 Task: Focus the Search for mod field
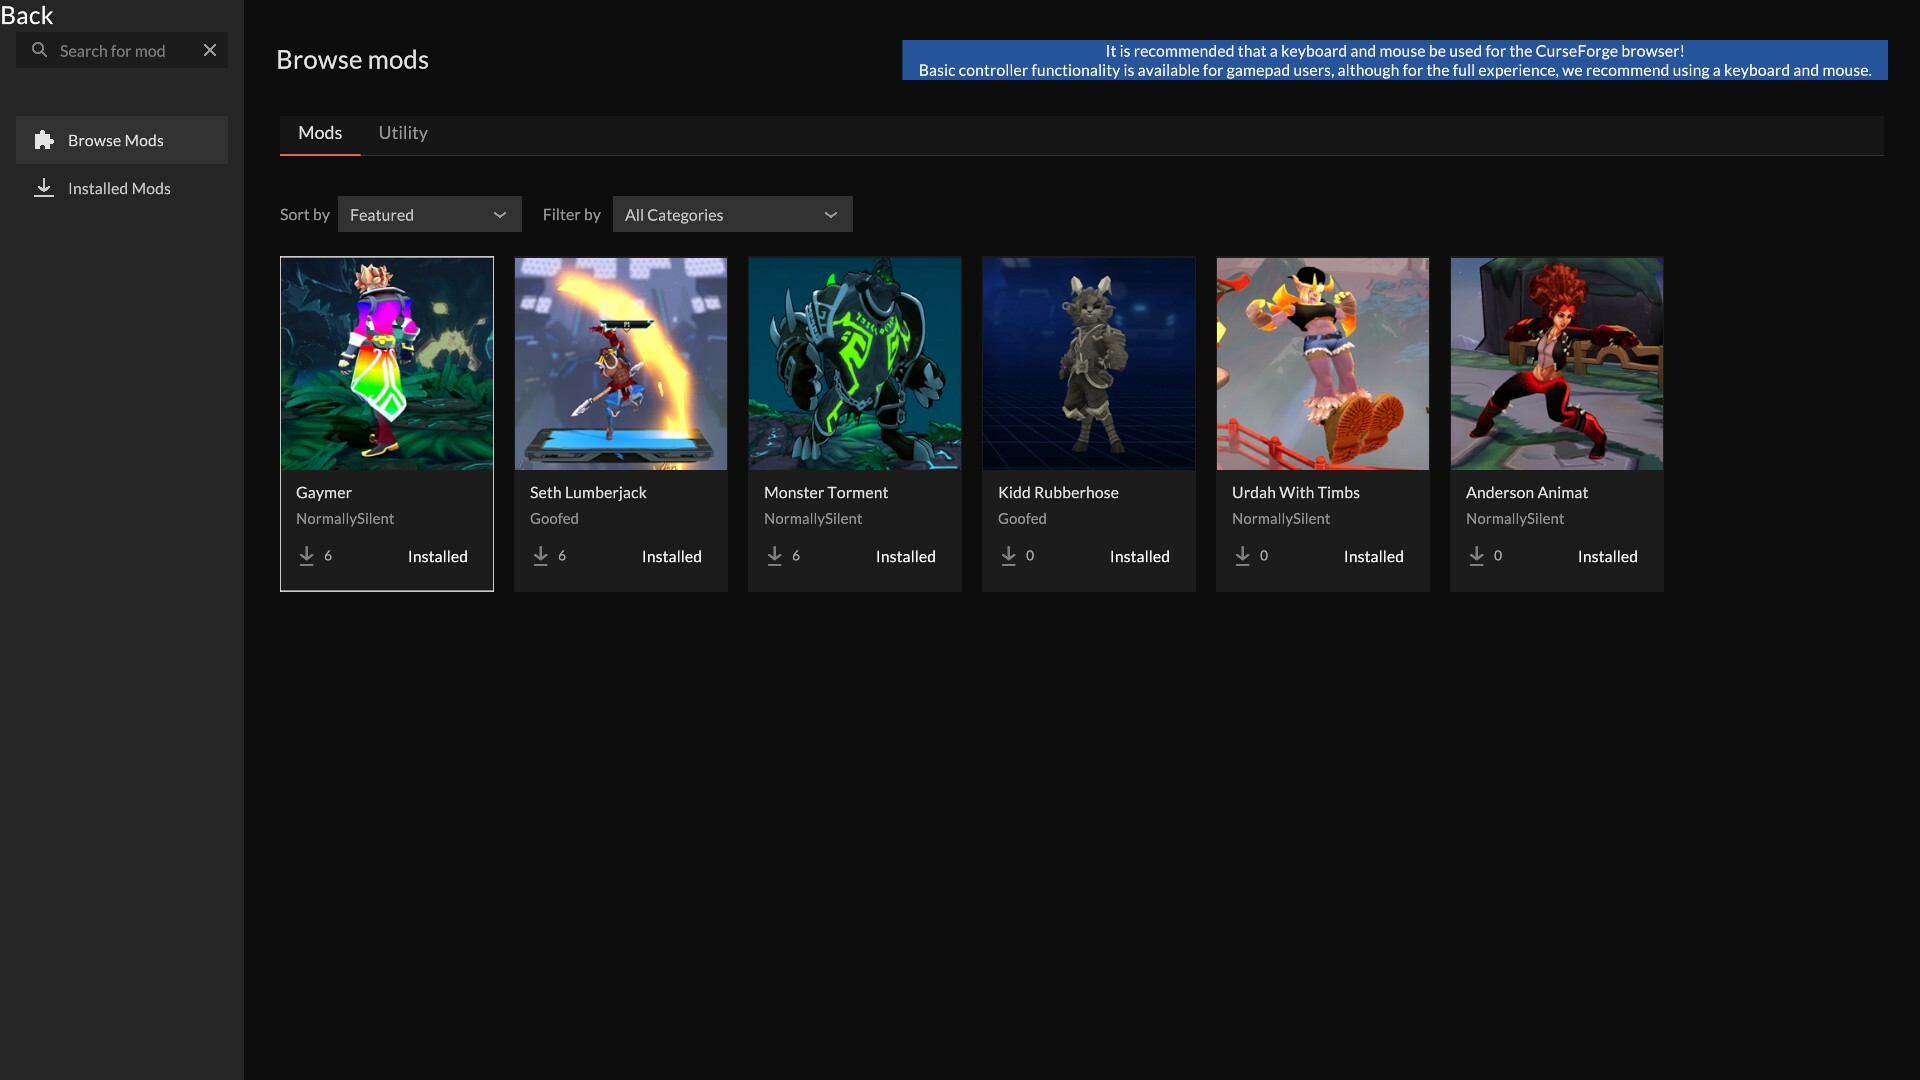tap(122, 50)
